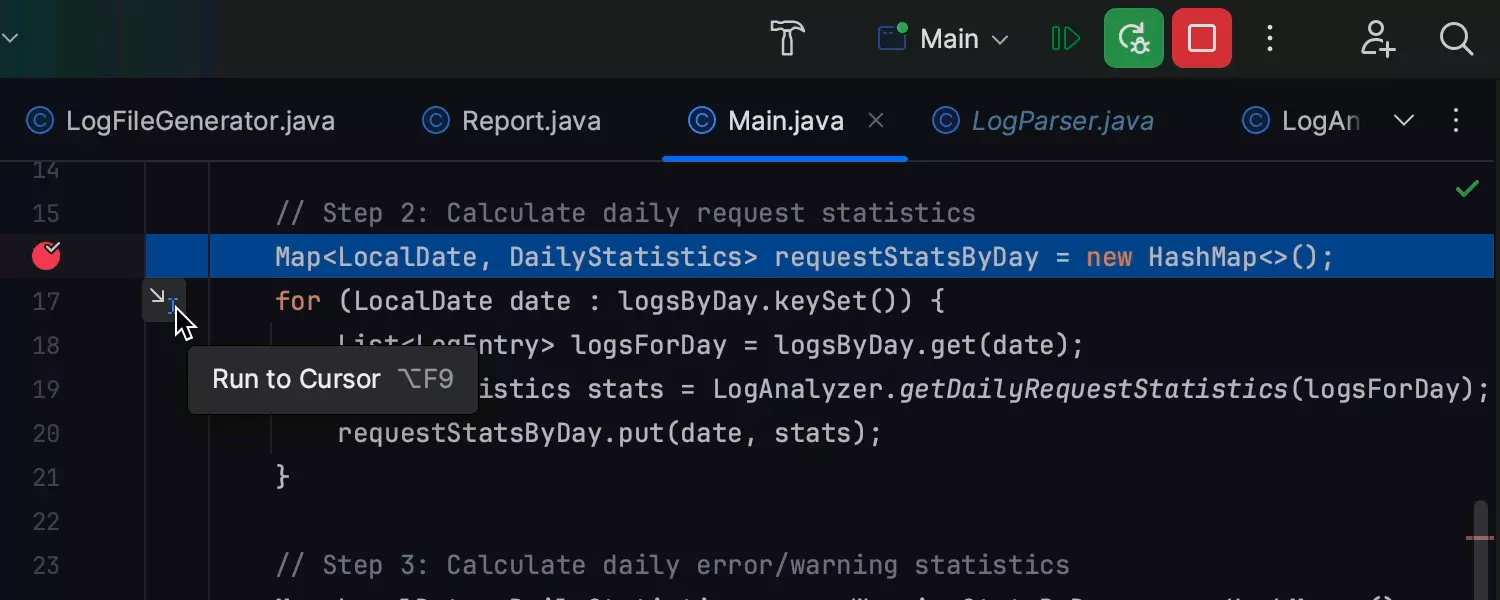Close the Main.java tab
The width and height of the screenshot is (1500, 600).
(x=876, y=121)
